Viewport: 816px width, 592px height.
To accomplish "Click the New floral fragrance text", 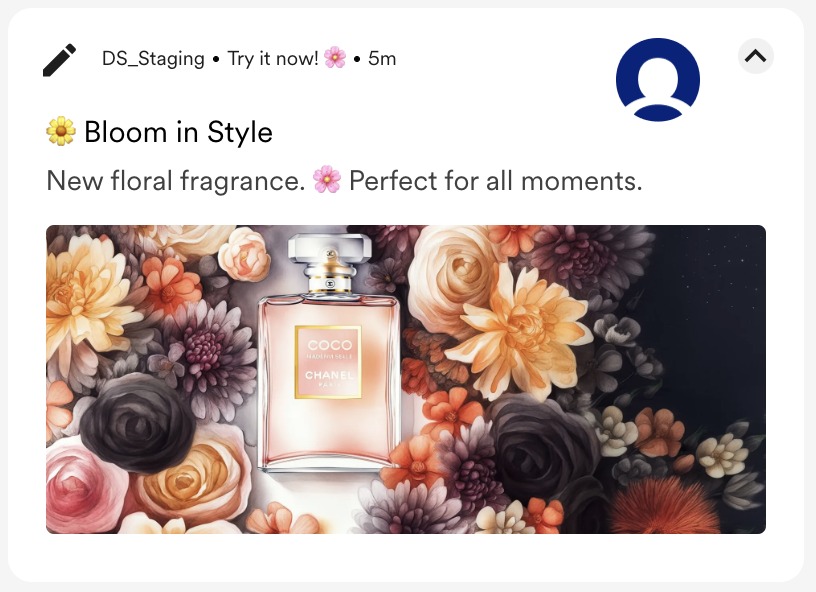I will [x=175, y=181].
